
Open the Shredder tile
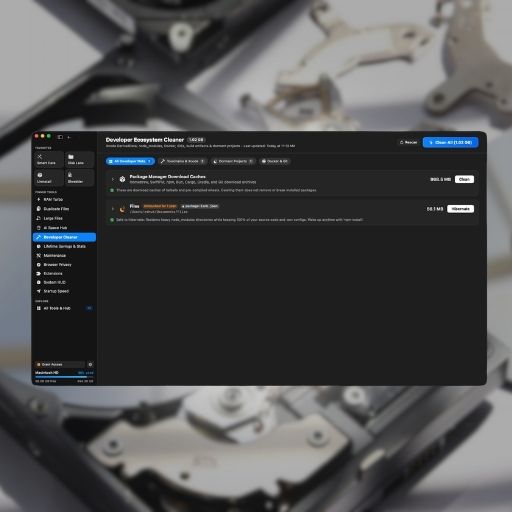pos(79,178)
